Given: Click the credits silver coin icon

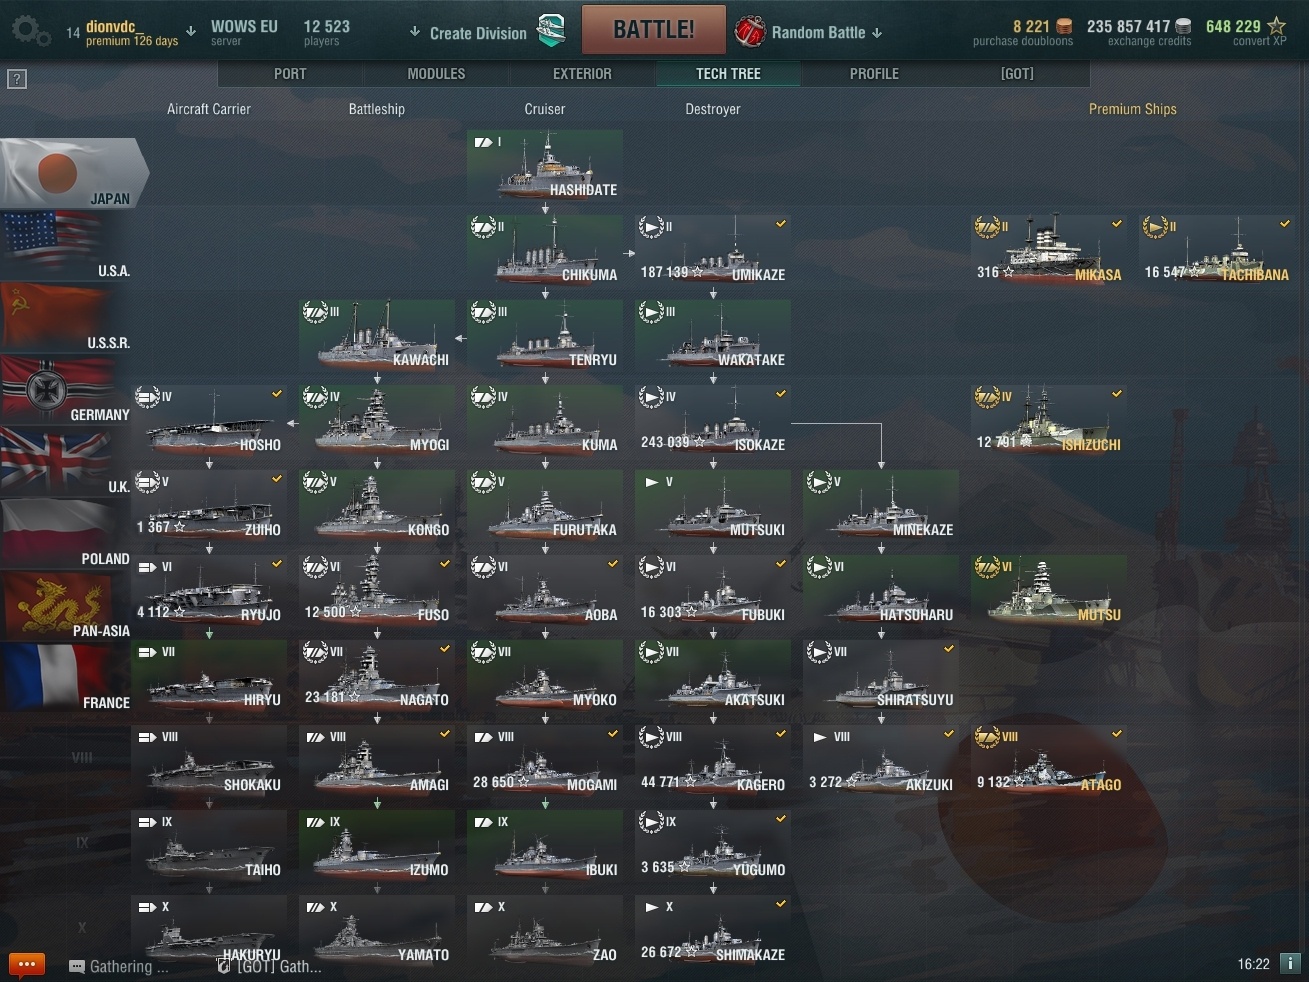Looking at the screenshot, I should tap(1183, 26).
